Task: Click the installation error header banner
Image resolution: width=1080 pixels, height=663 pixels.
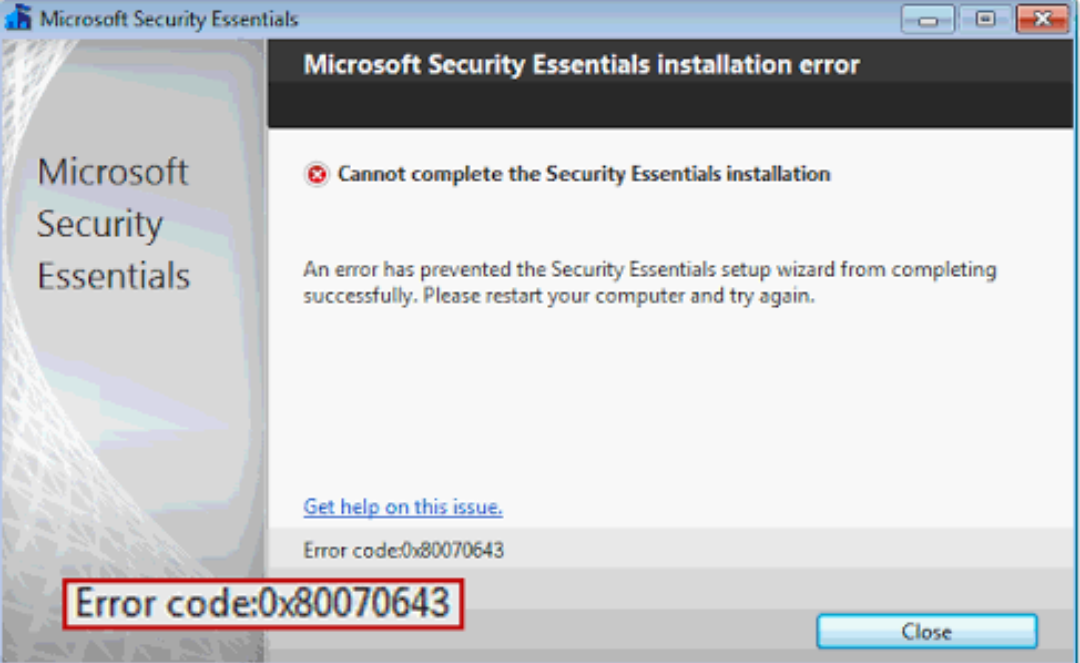Action: click(x=580, y=64)
